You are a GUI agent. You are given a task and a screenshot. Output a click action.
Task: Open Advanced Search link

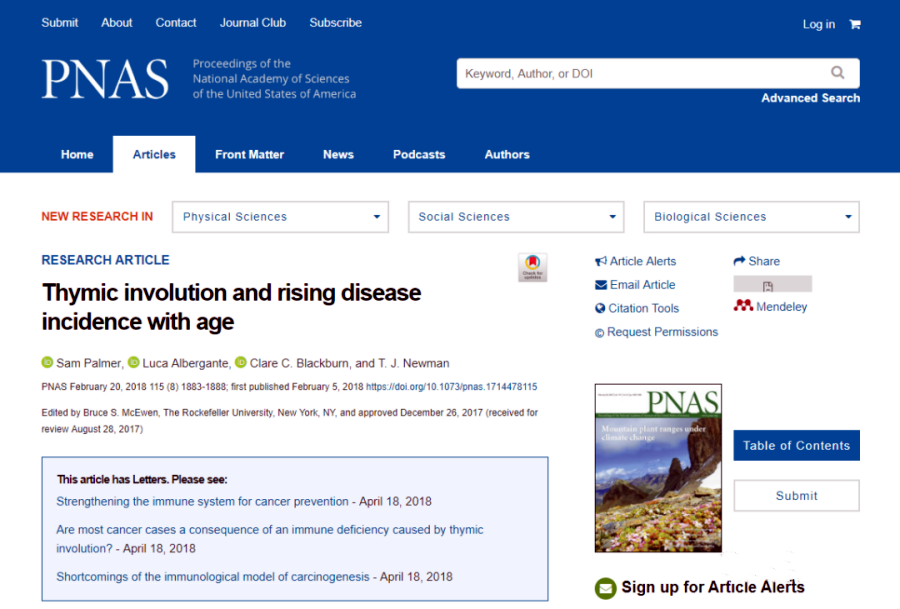point(810,98)
